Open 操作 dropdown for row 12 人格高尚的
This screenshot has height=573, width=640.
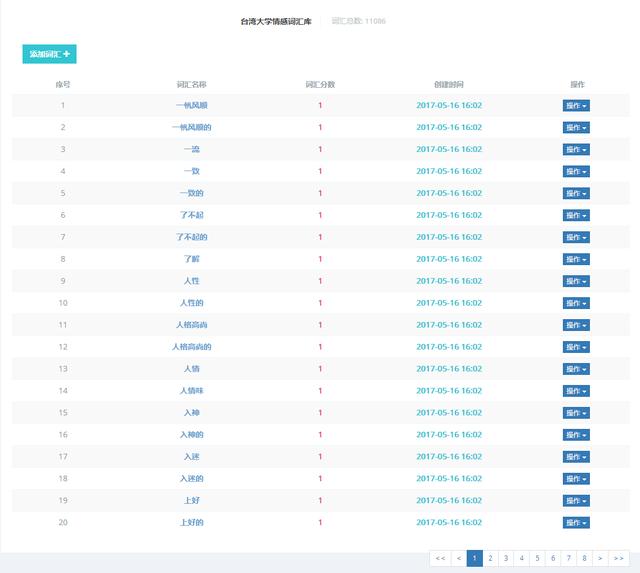pos(576,347)
